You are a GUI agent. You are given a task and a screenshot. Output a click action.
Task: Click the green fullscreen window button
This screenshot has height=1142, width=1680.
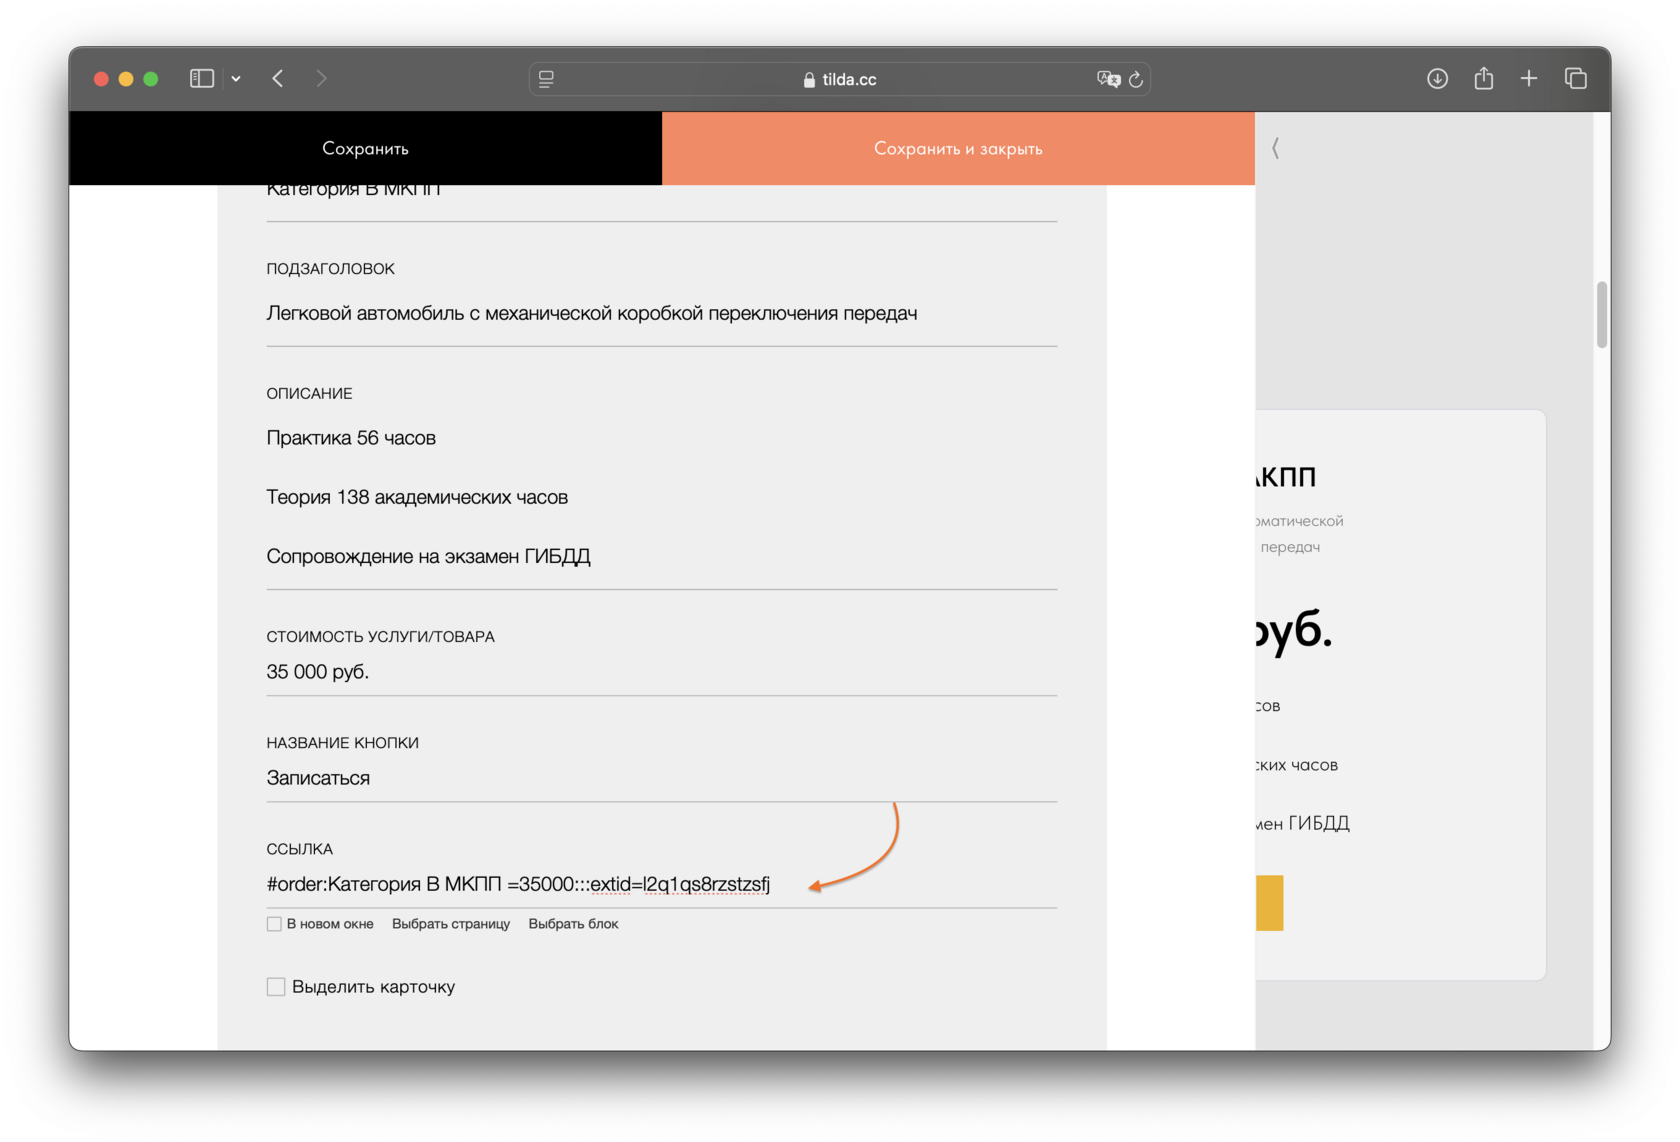click(151, 79)
